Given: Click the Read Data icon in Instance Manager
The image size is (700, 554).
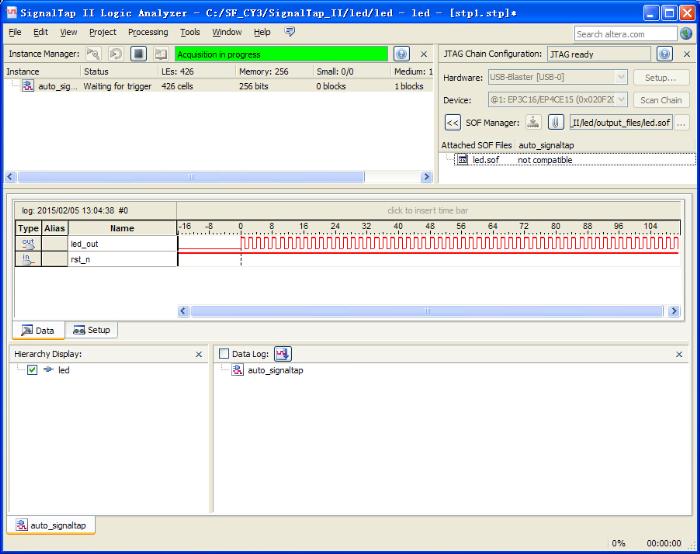Looking at the screenshot, I should click(x=161, y=54).
